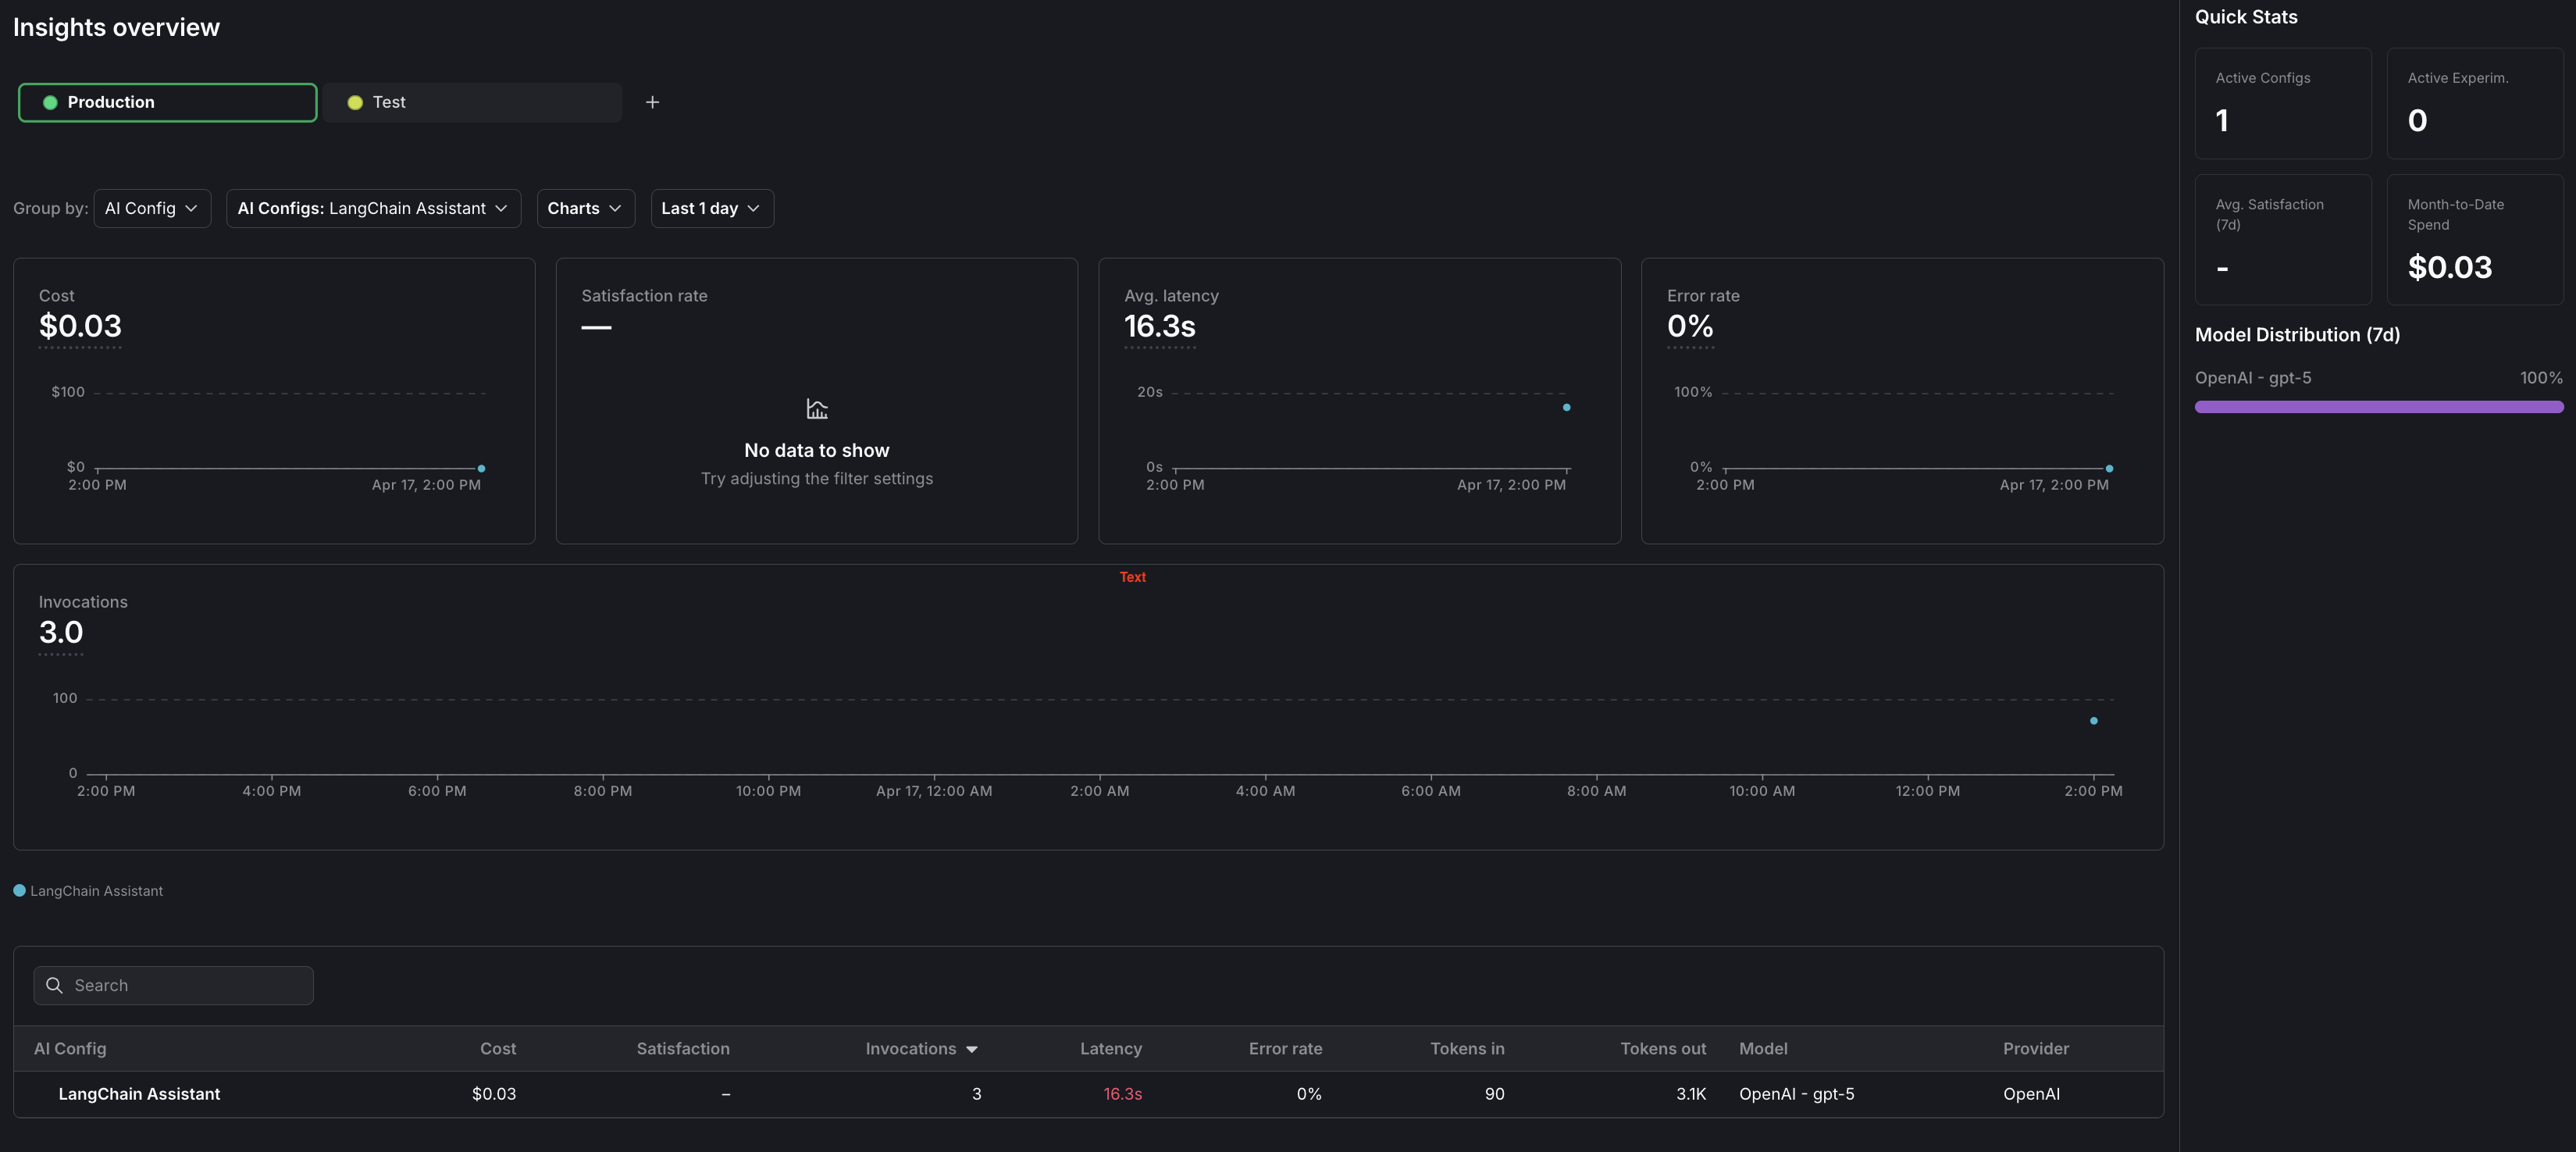The height and width of the screenshot is (1152, 2576).
Task: Click the search magnifier icon in the table search
Action: pyautogui.click(x=55, y=985)
